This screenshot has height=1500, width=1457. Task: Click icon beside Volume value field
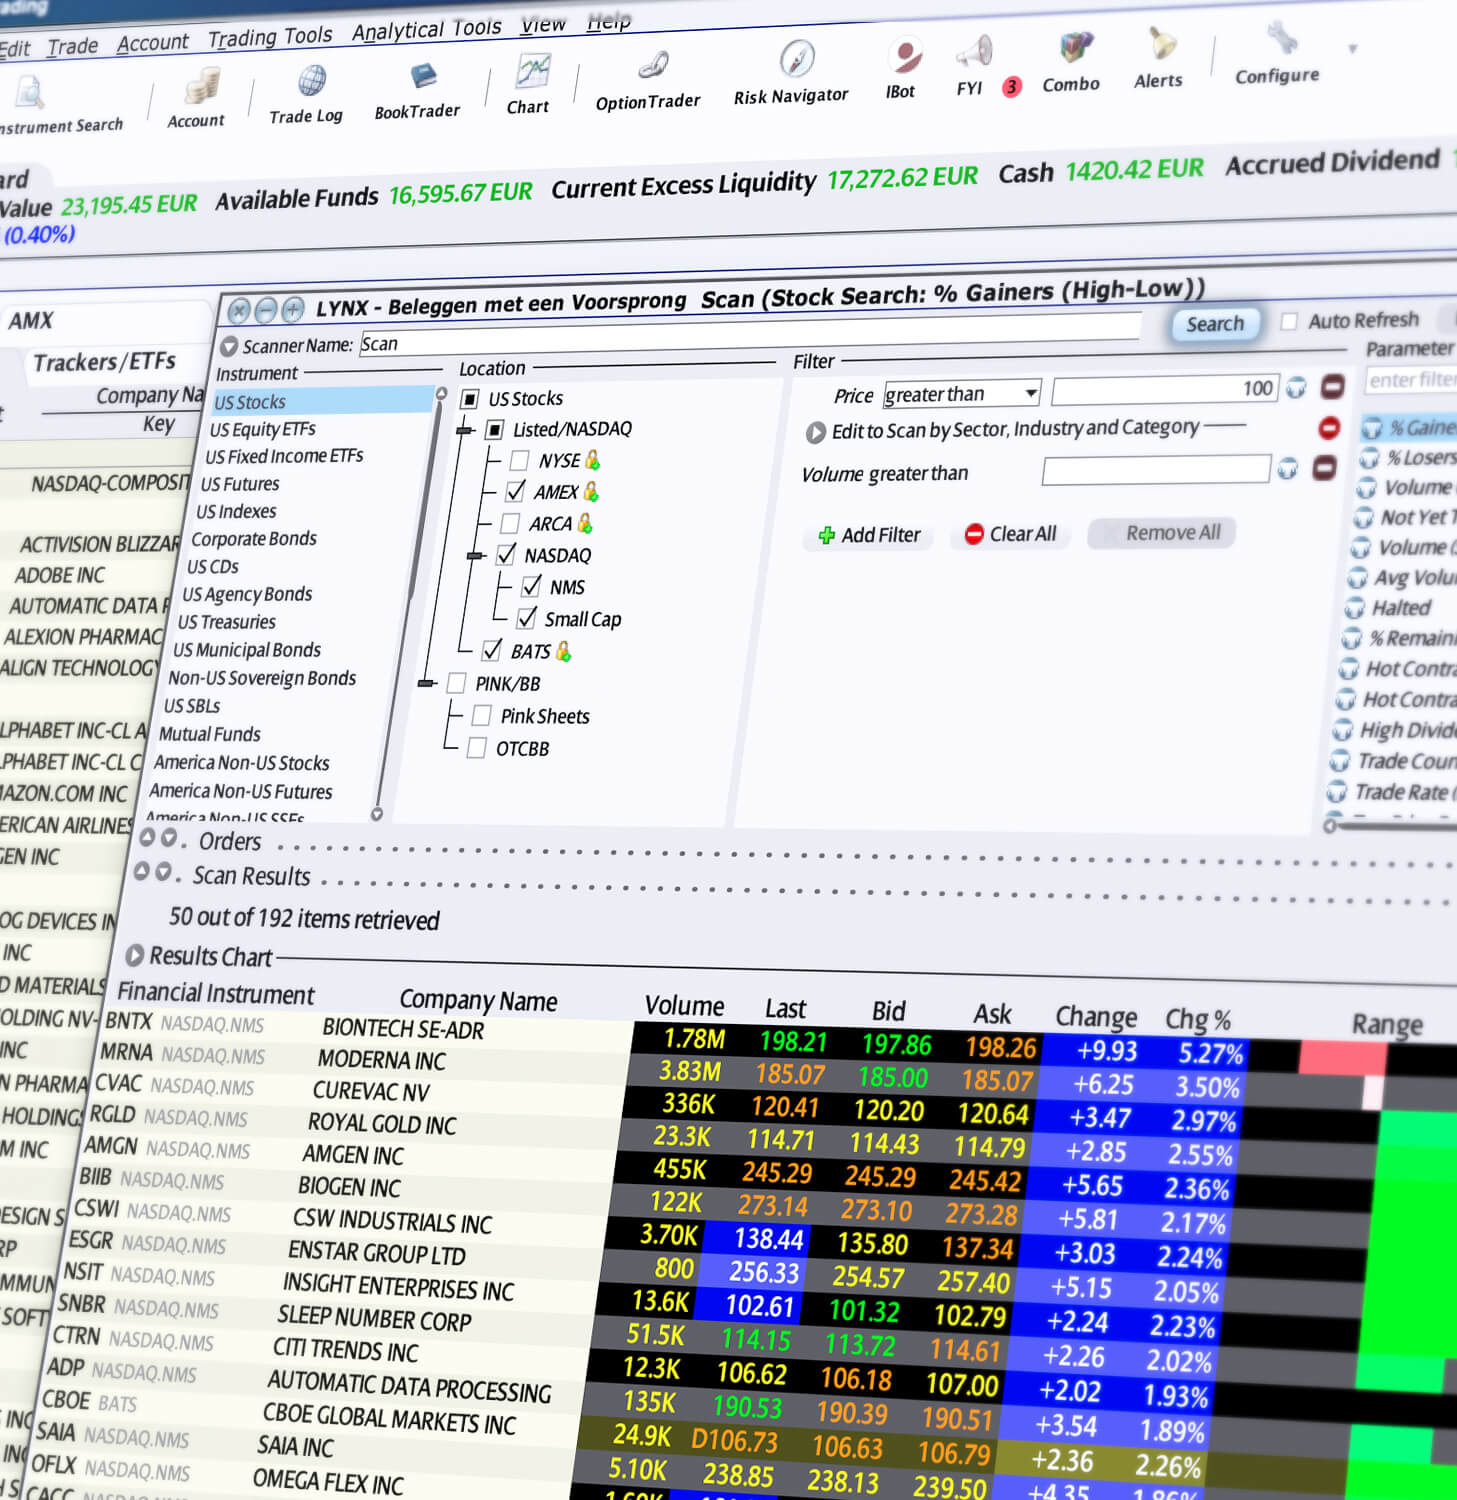tap(1288, 468)
